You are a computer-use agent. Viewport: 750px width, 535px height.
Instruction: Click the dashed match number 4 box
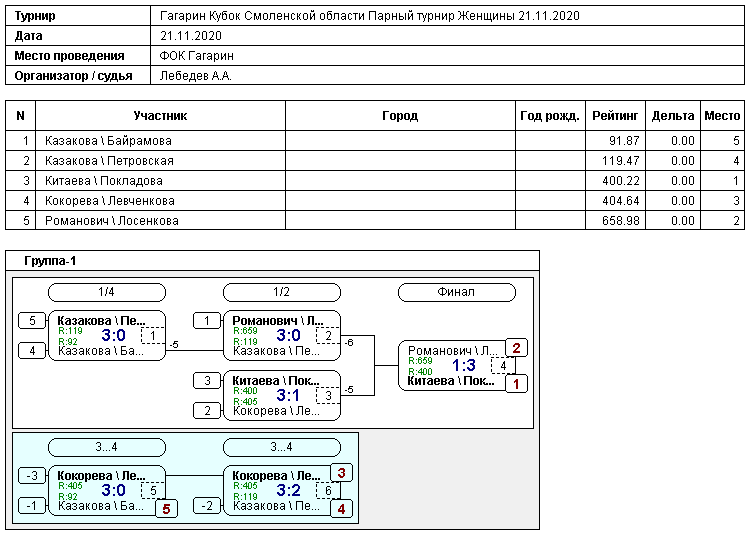(503, 366)
